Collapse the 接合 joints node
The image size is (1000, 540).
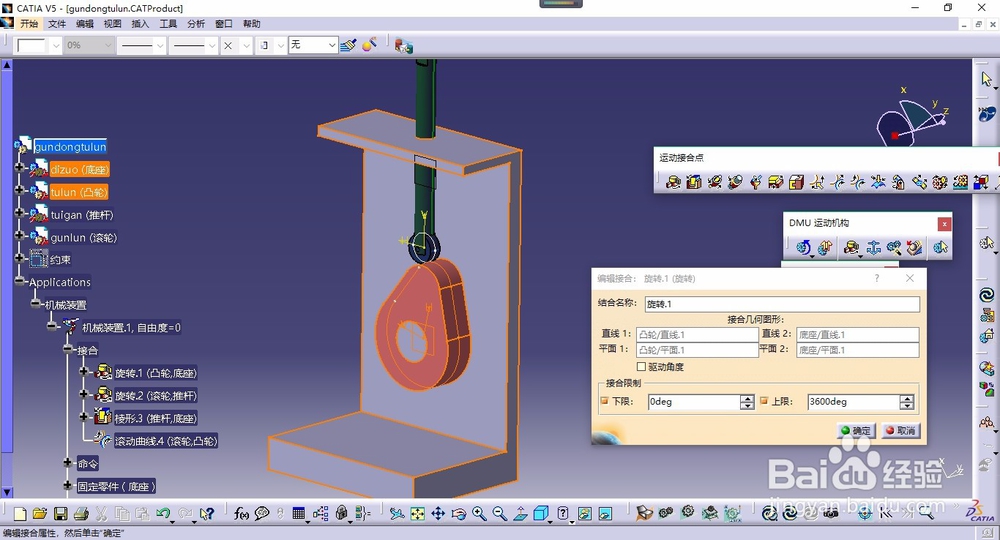point(68,349)
